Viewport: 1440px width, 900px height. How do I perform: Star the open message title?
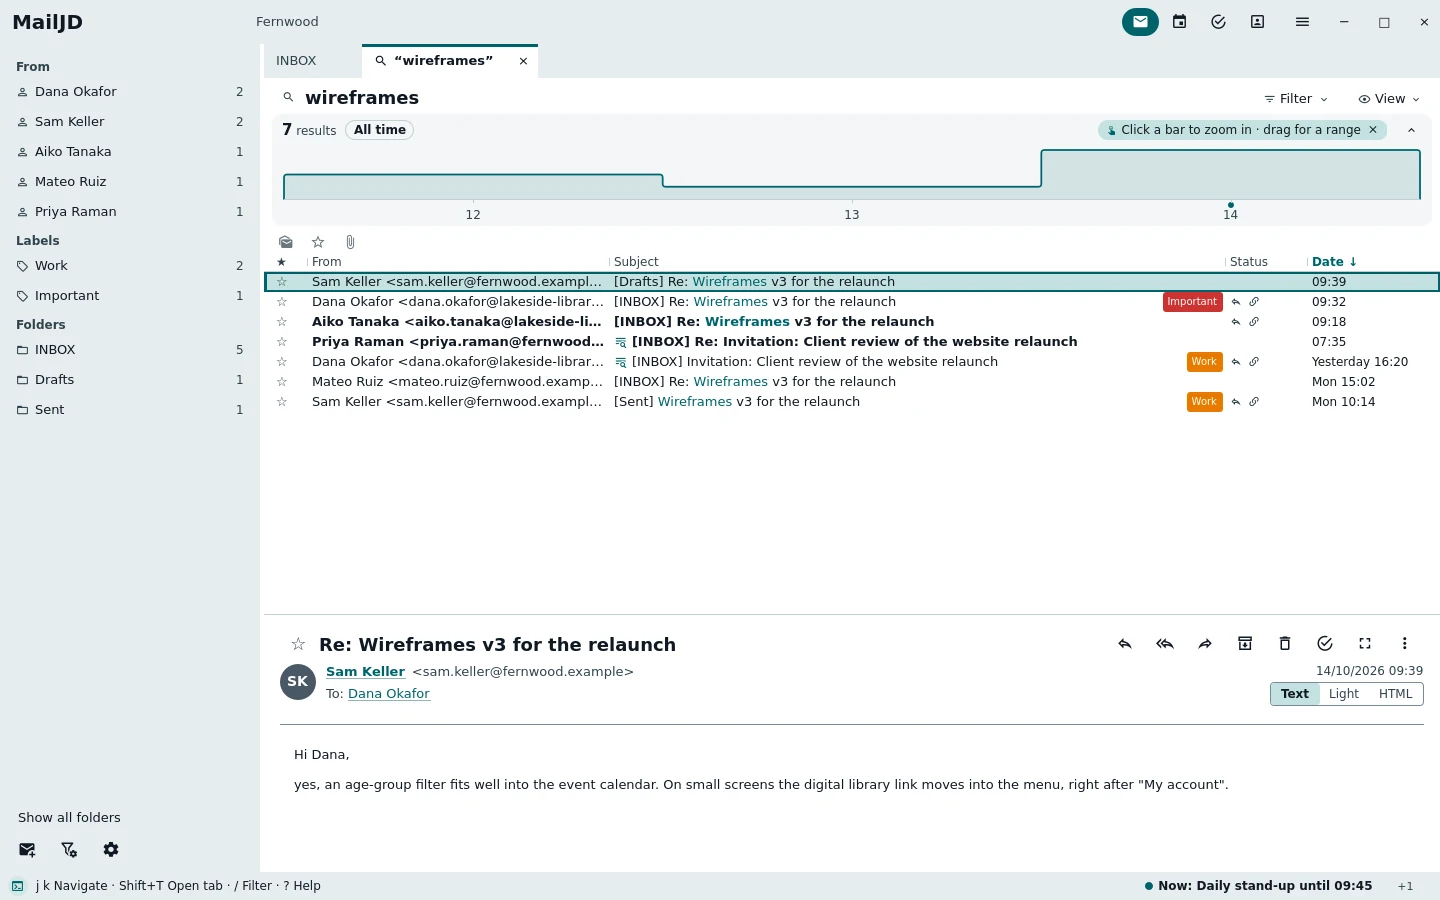298,644
